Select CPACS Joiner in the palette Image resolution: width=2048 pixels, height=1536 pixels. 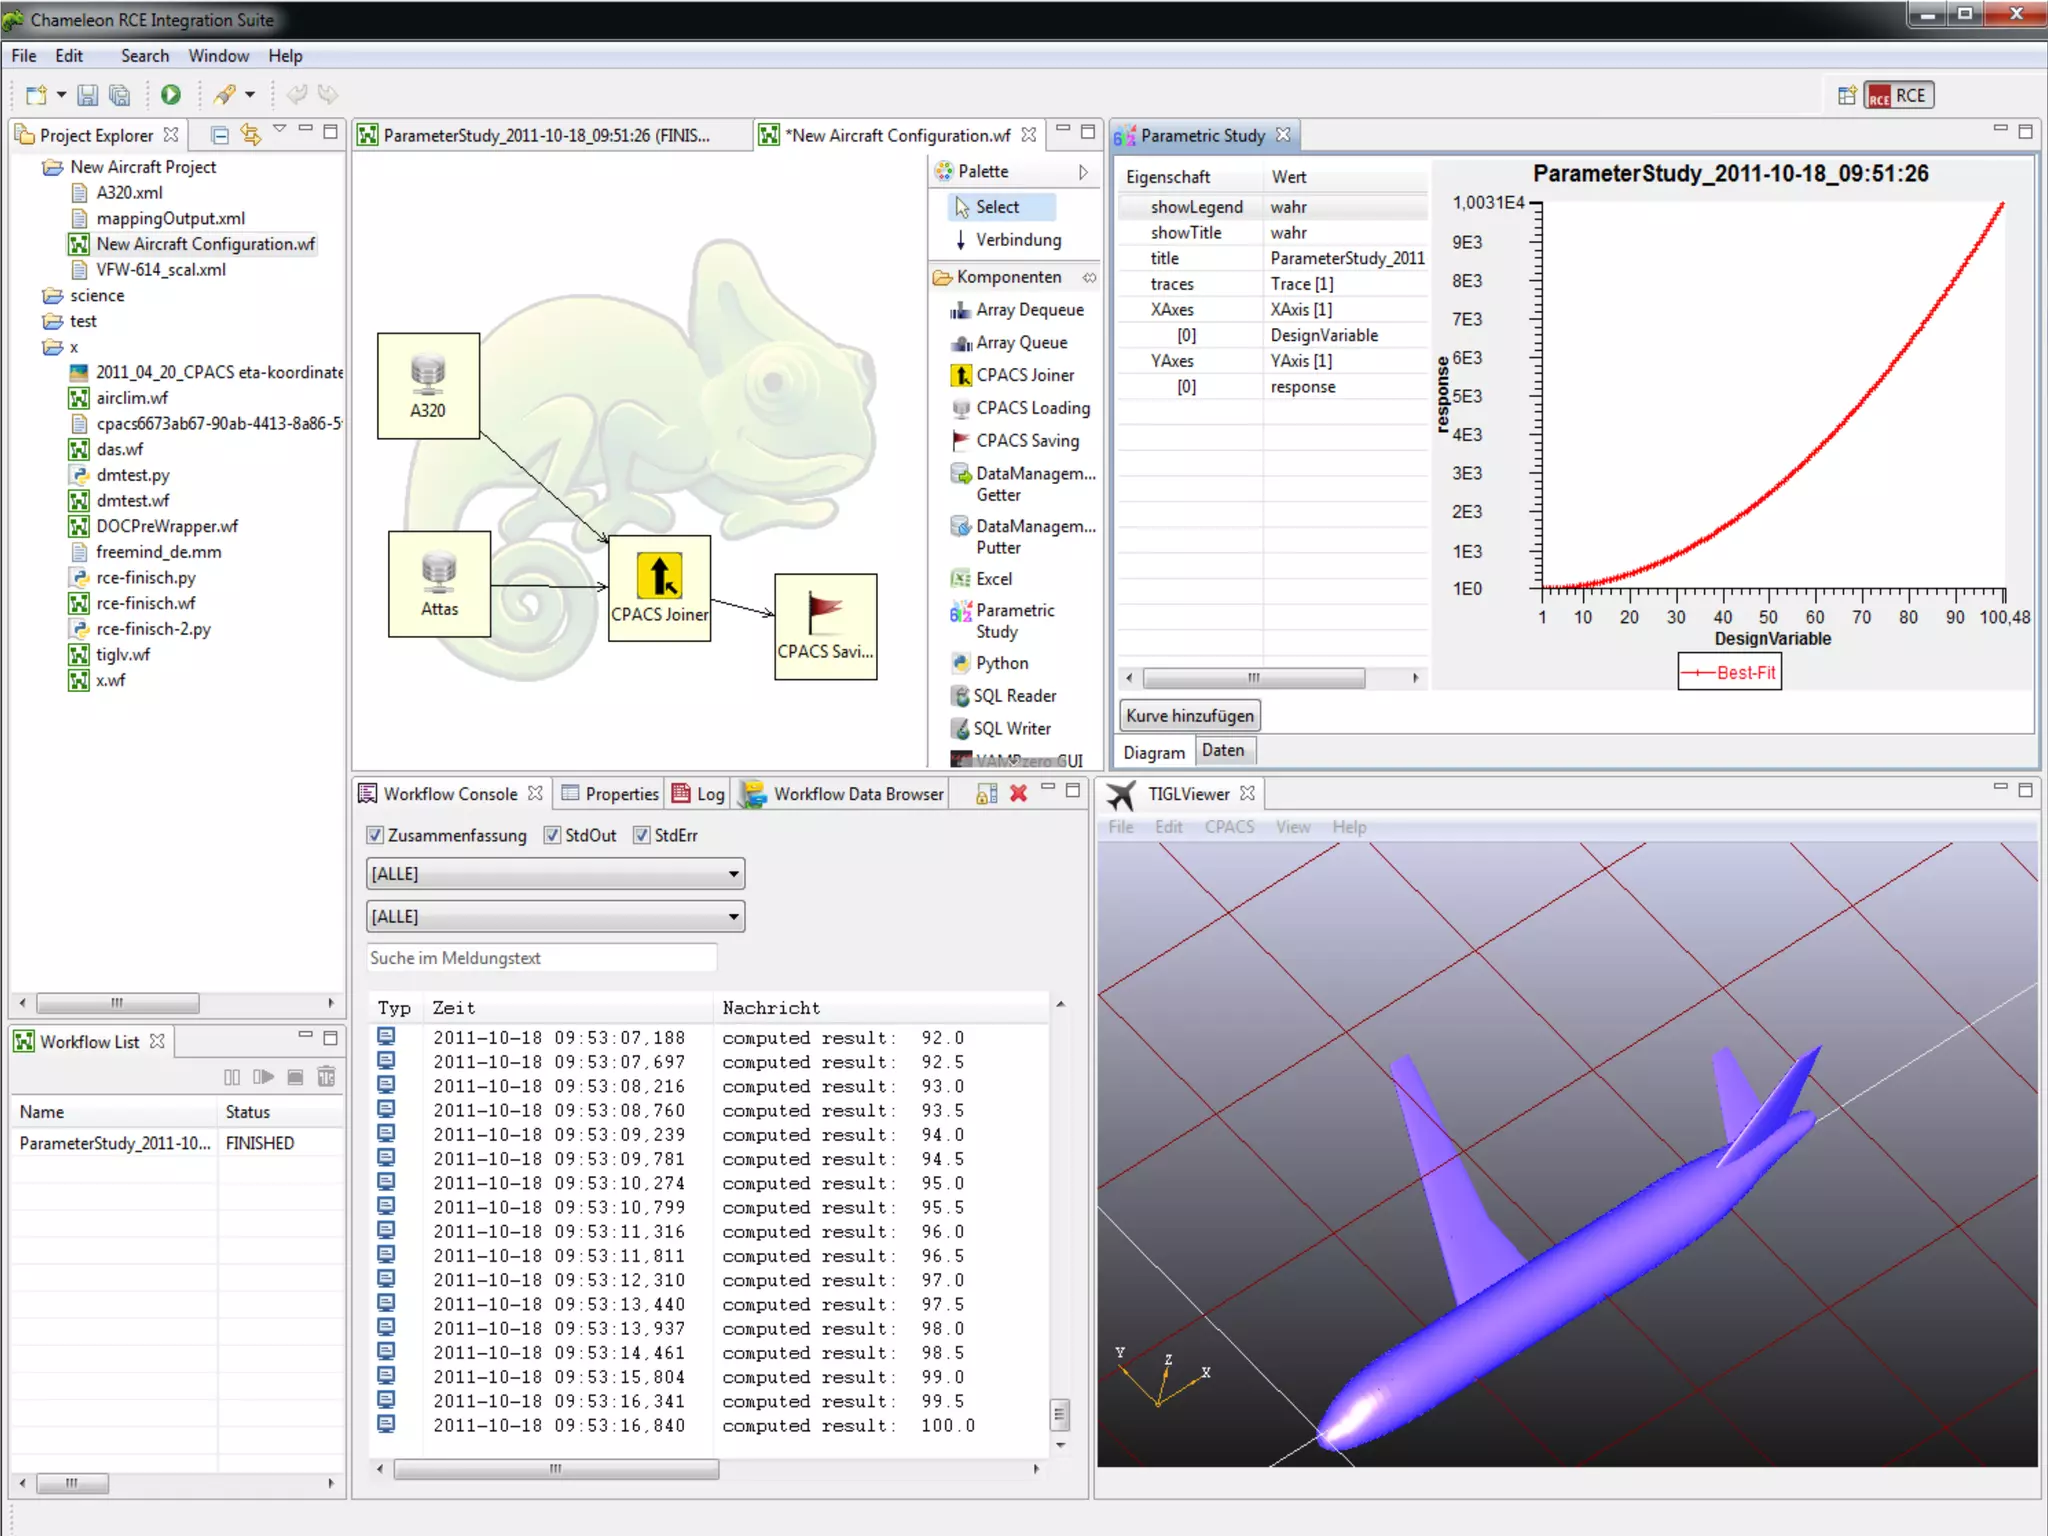(x=1012, y=375)
